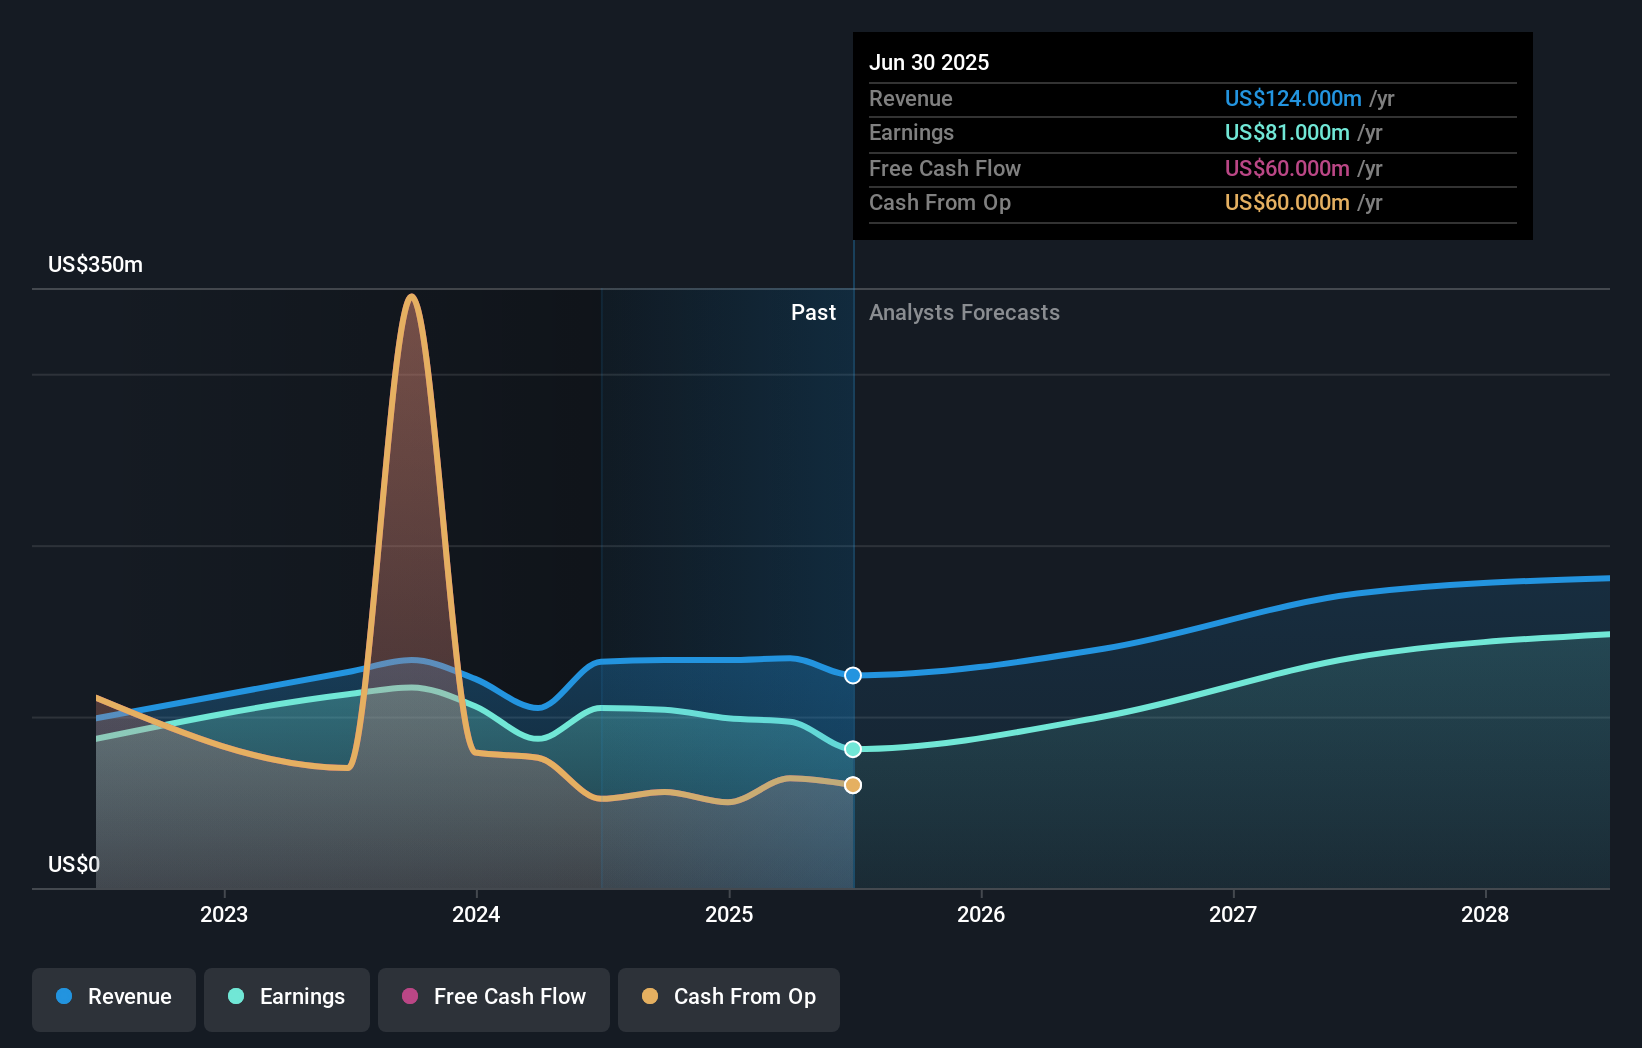Click the 2026 axis label
This screenshot has width=1642, height=1048.
tap(982, 914)
